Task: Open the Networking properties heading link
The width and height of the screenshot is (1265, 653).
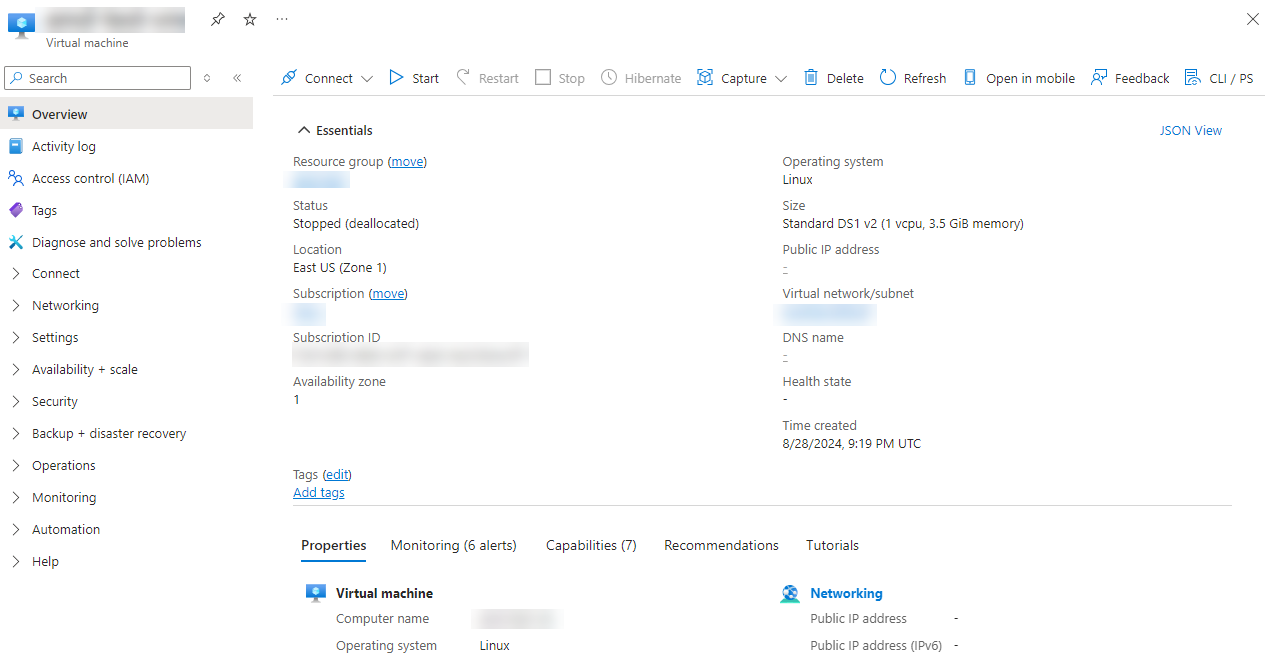Action: [846, 593]
